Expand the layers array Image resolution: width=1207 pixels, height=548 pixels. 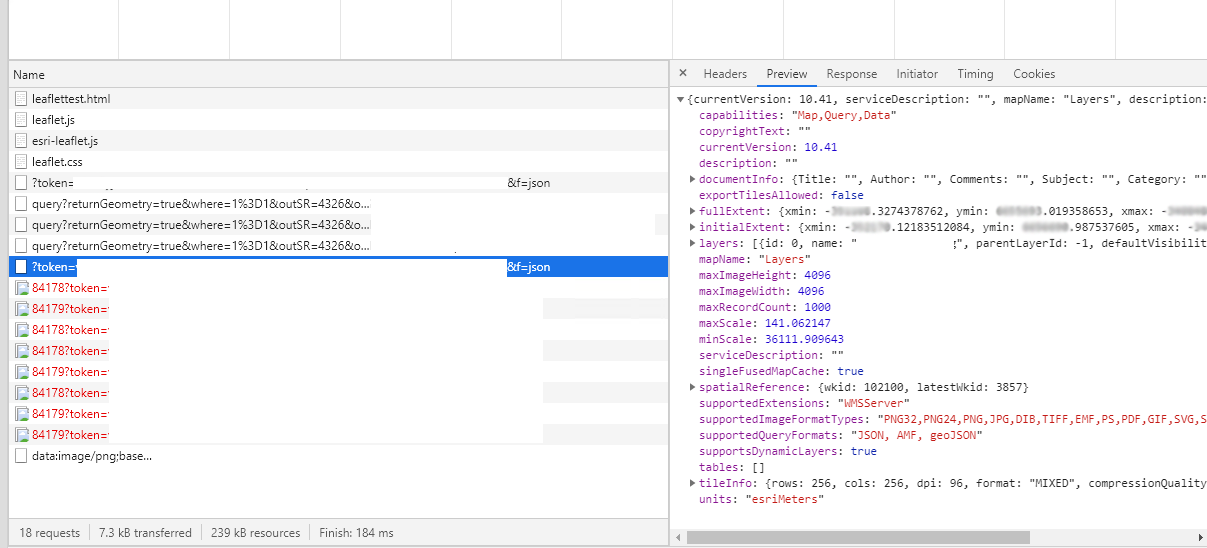coord(693,243)
